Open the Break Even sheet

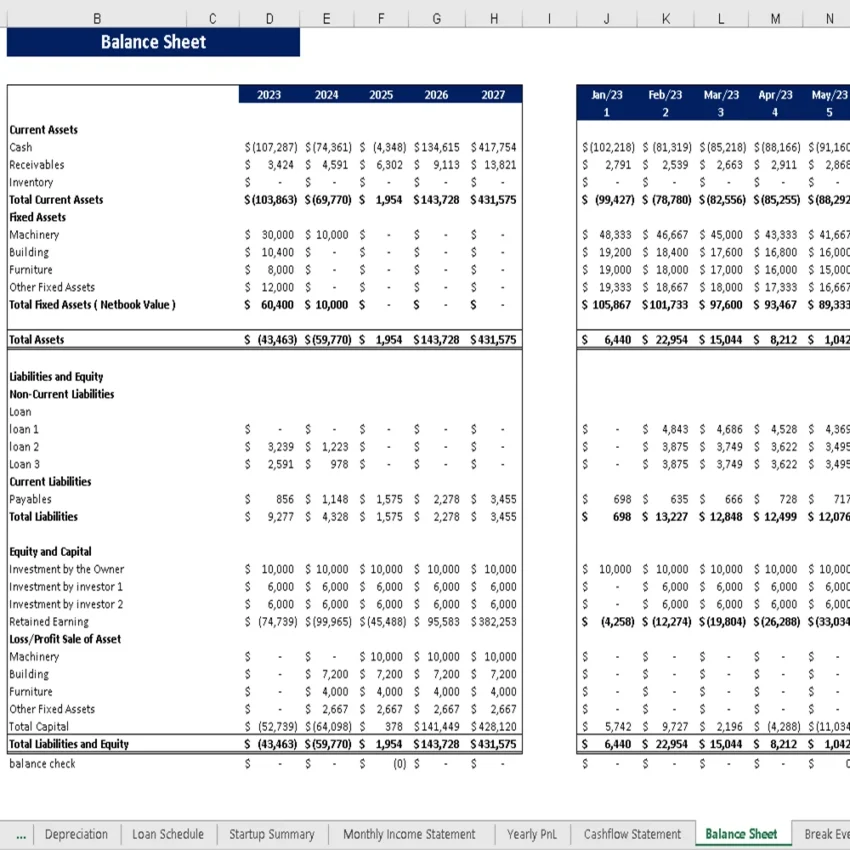826,833
